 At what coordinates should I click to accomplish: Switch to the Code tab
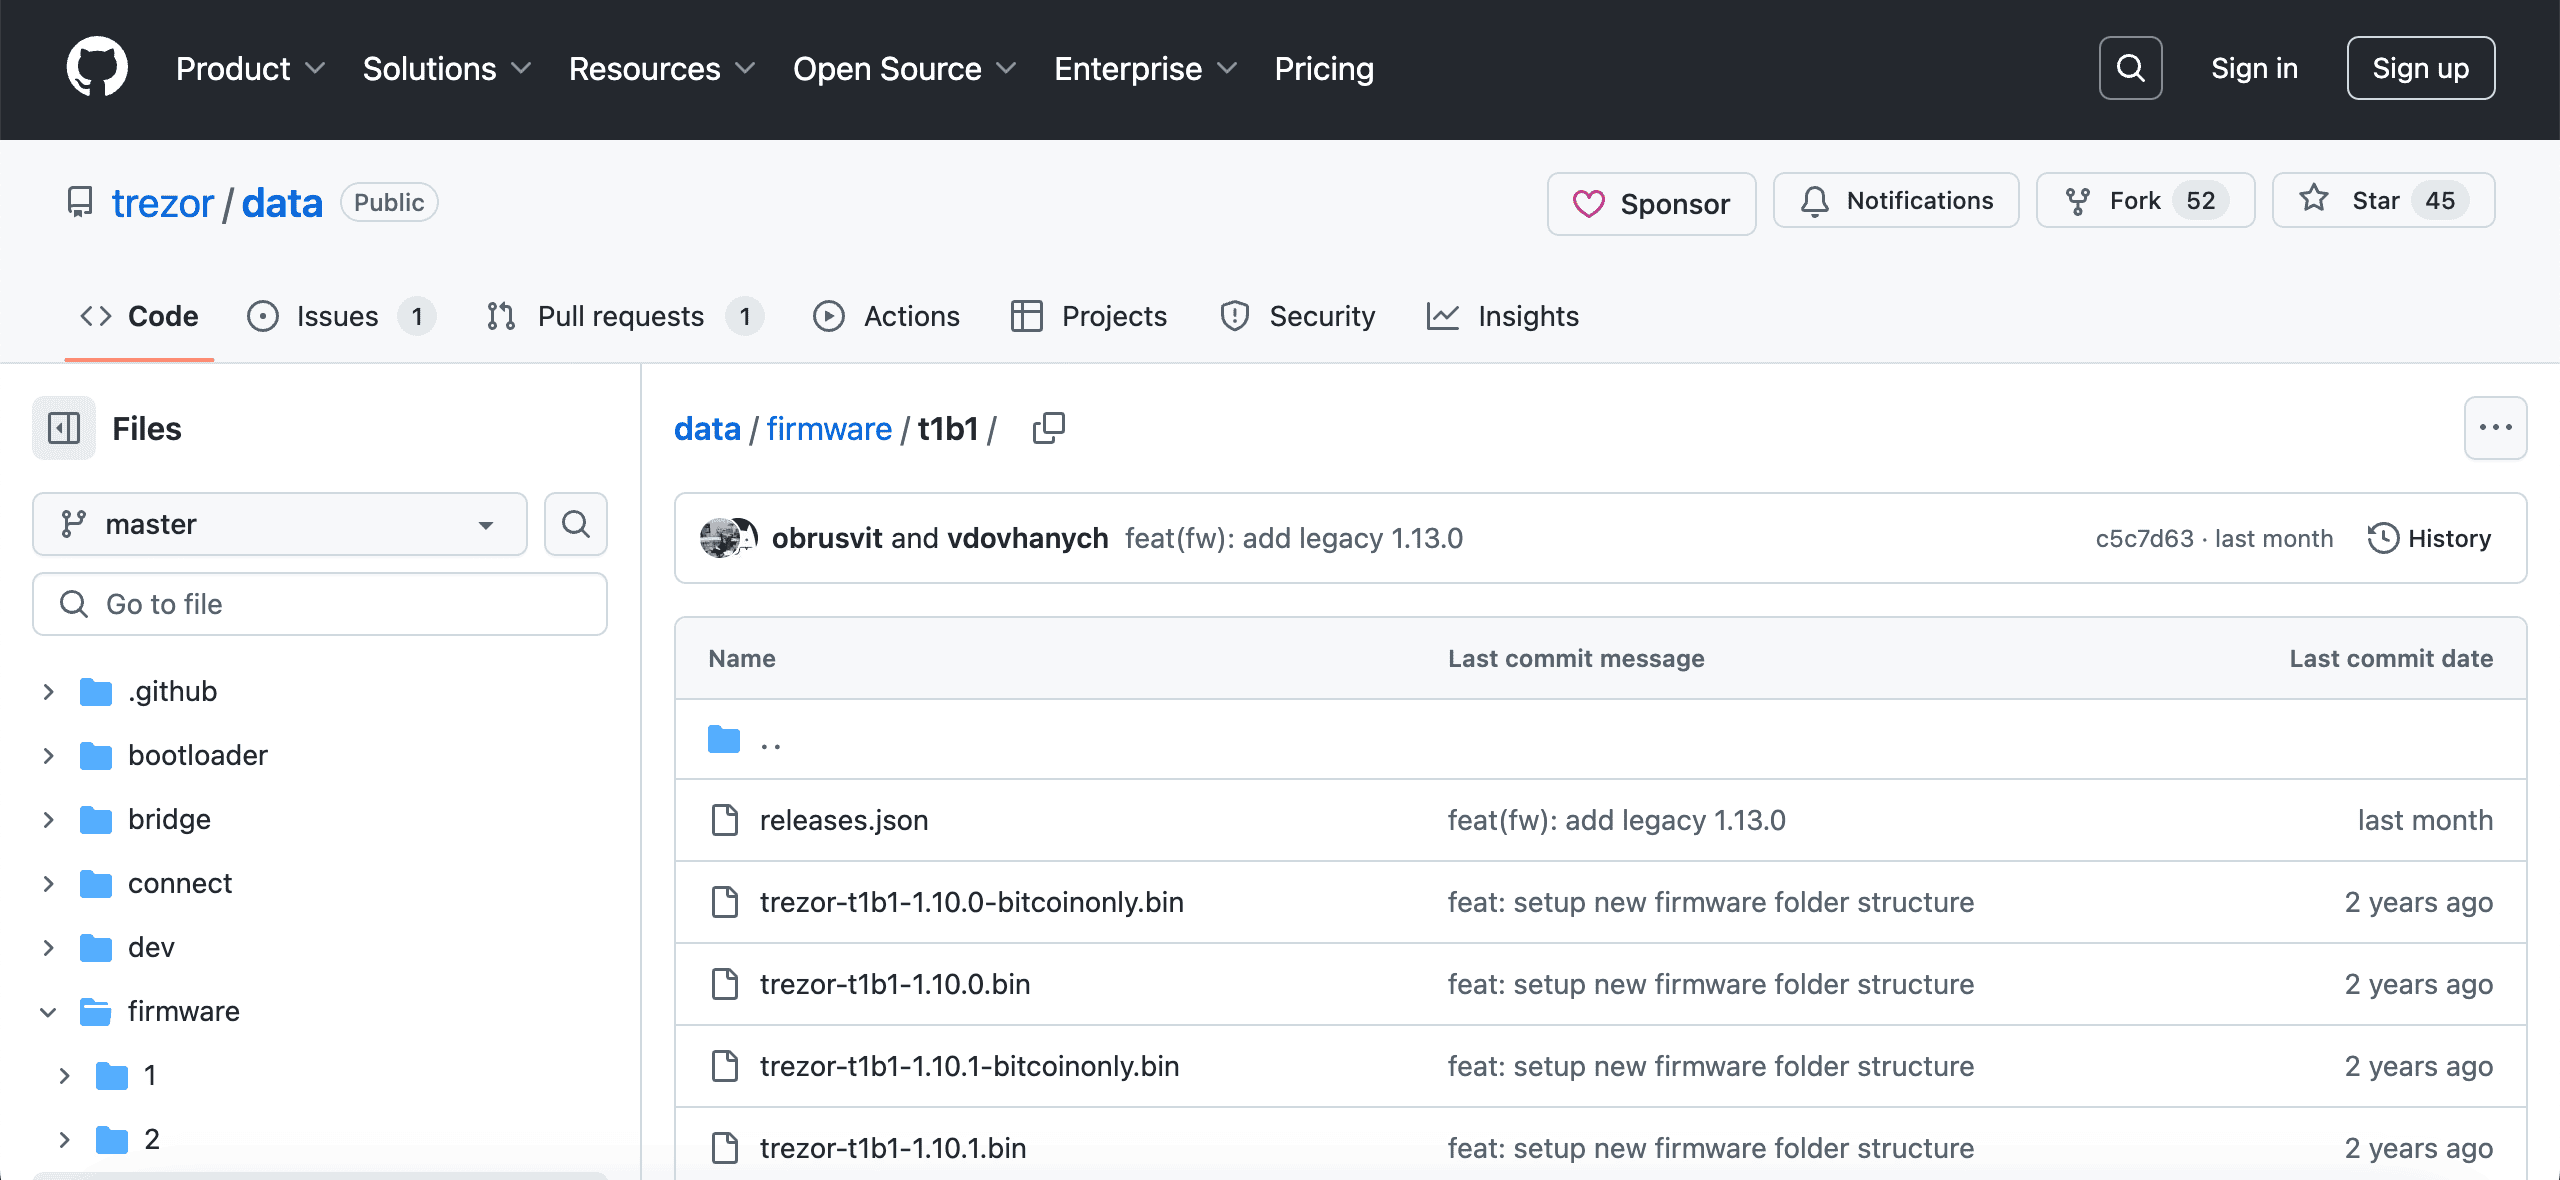coord(139,316)
